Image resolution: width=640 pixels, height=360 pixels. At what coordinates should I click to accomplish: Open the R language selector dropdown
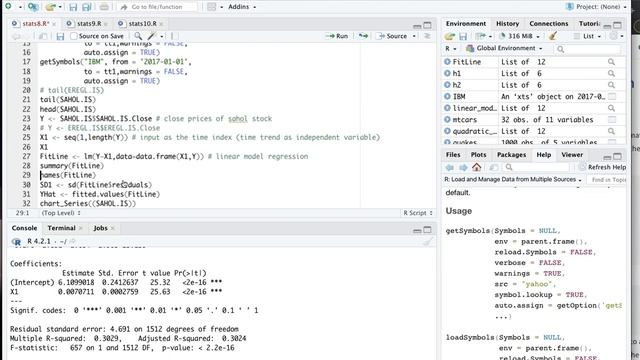pos(451,49)
